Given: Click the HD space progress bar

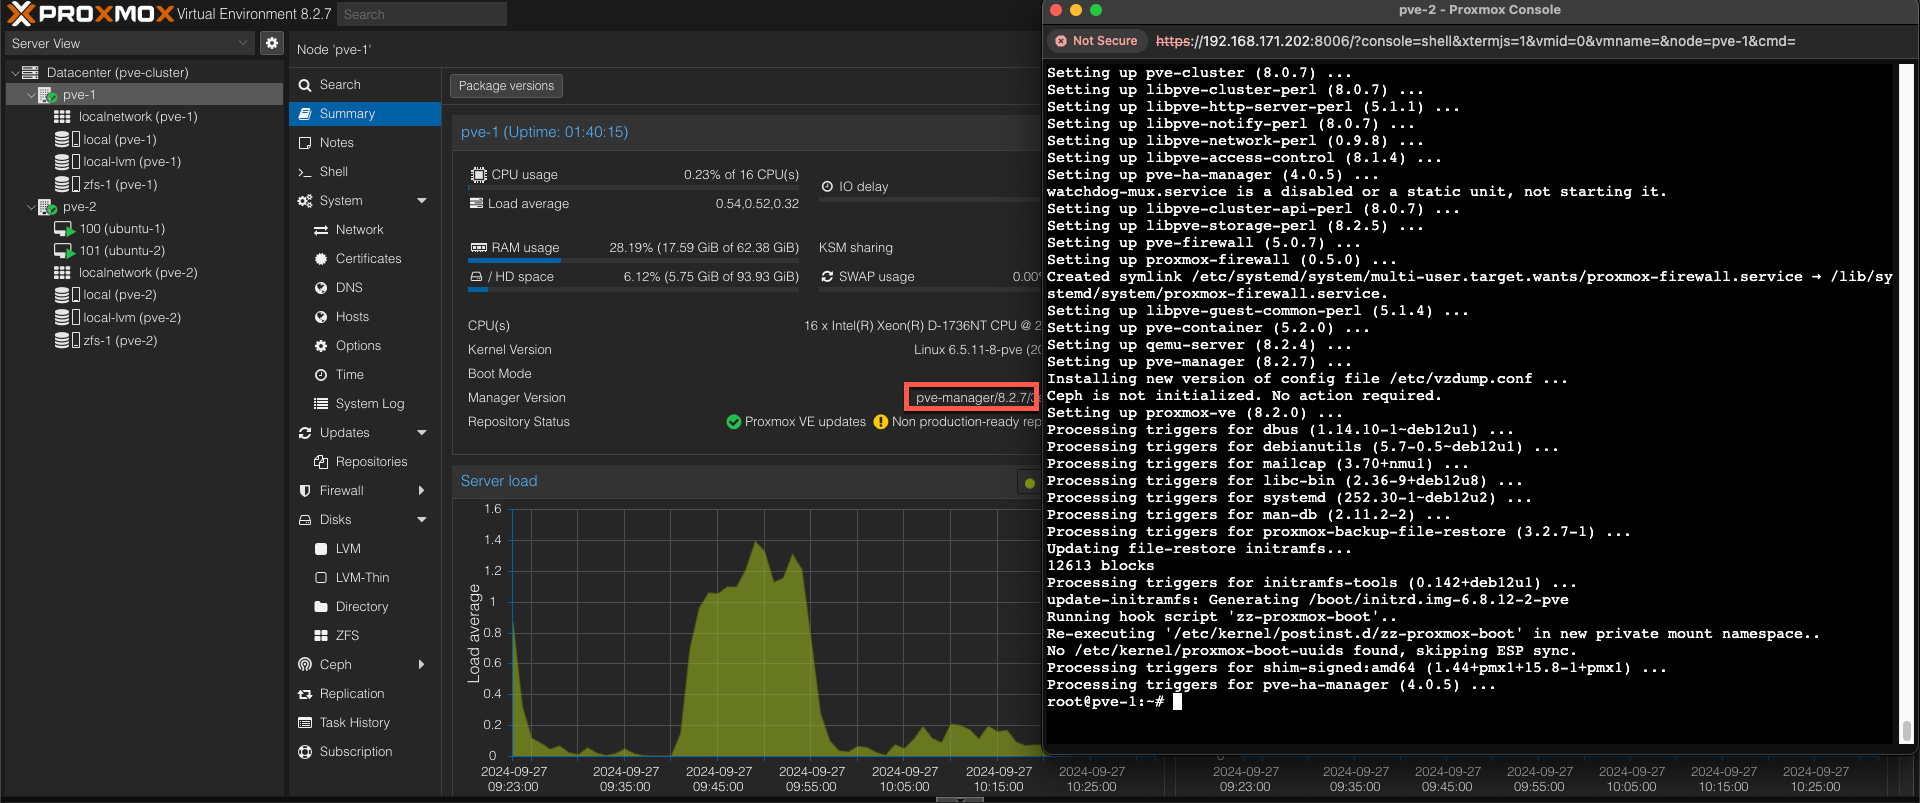Looking at the screenshot, I should pyautogui.click(x=633, y=291).
